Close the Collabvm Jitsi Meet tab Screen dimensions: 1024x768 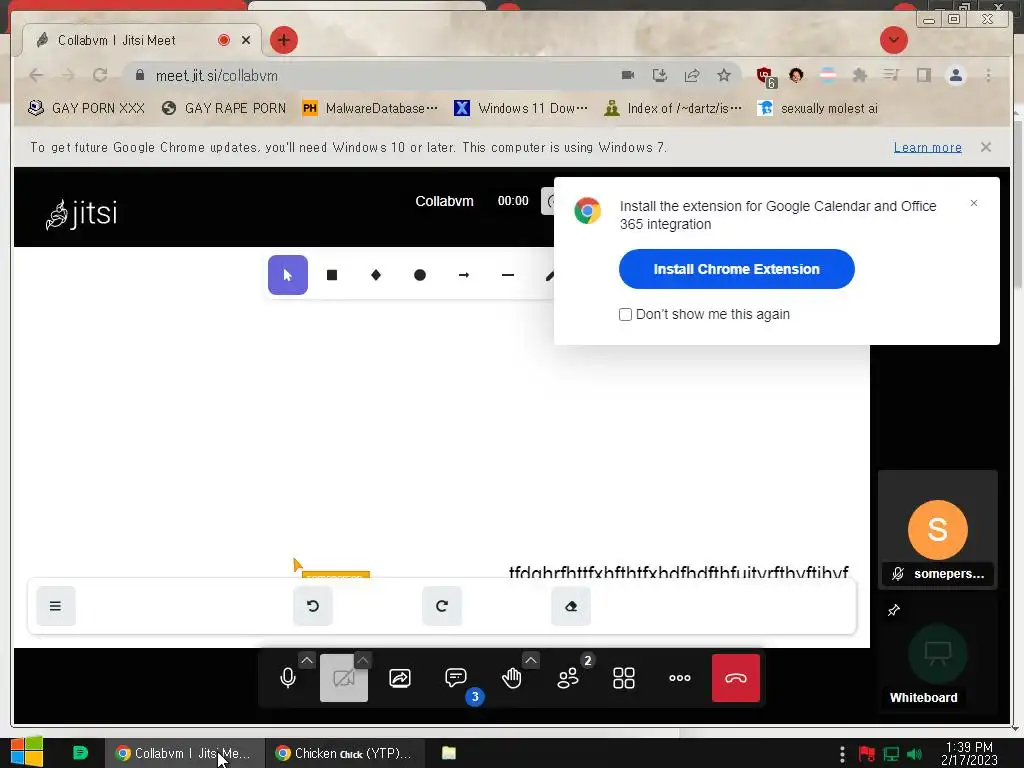246,40
